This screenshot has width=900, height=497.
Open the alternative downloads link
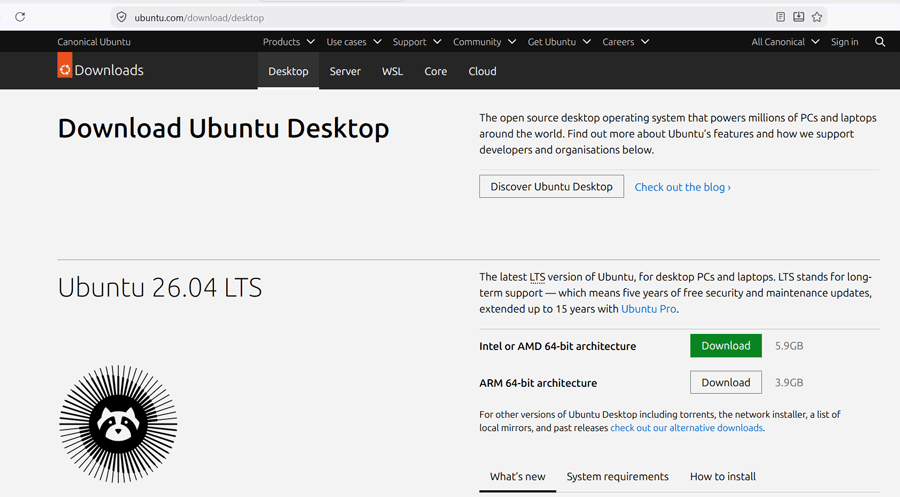(x=686, y=428)
